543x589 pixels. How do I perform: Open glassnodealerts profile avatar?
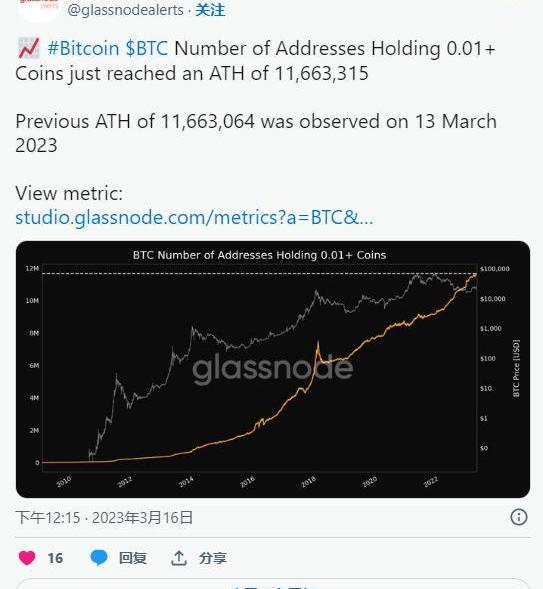pyautogui.click(x=38, y=9)
